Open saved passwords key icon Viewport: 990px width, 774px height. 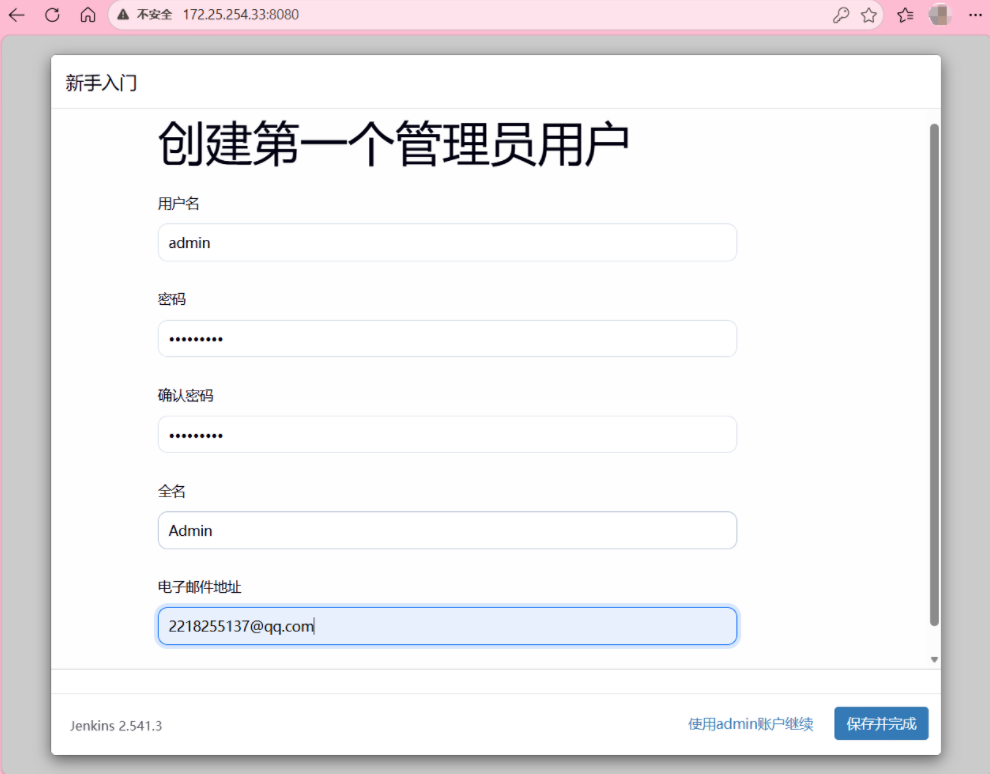point(840,15)
